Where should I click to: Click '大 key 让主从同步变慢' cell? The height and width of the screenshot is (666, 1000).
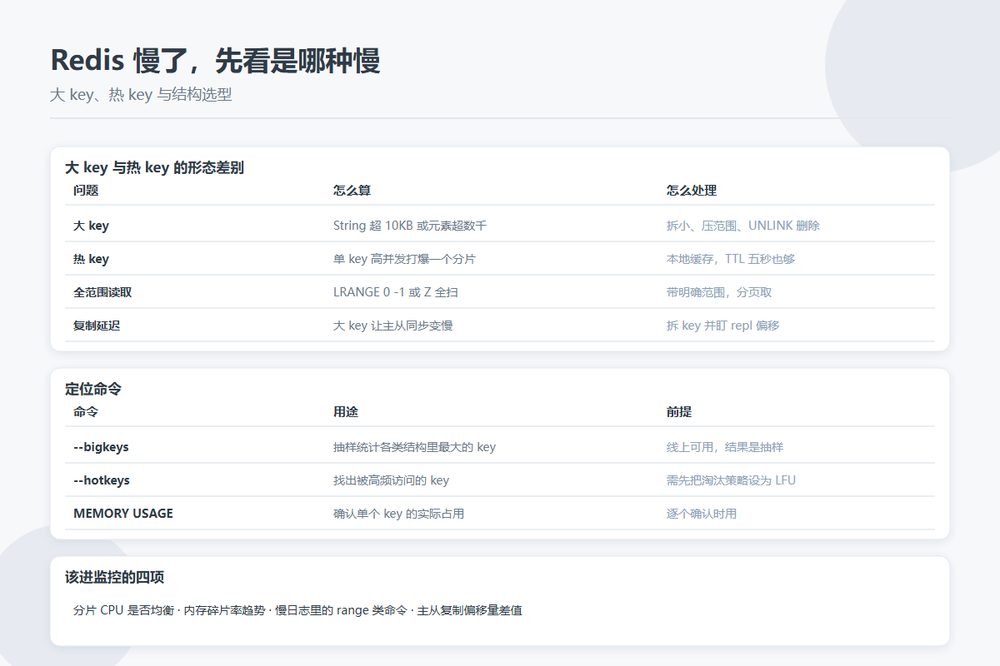[x=393, y=325]
